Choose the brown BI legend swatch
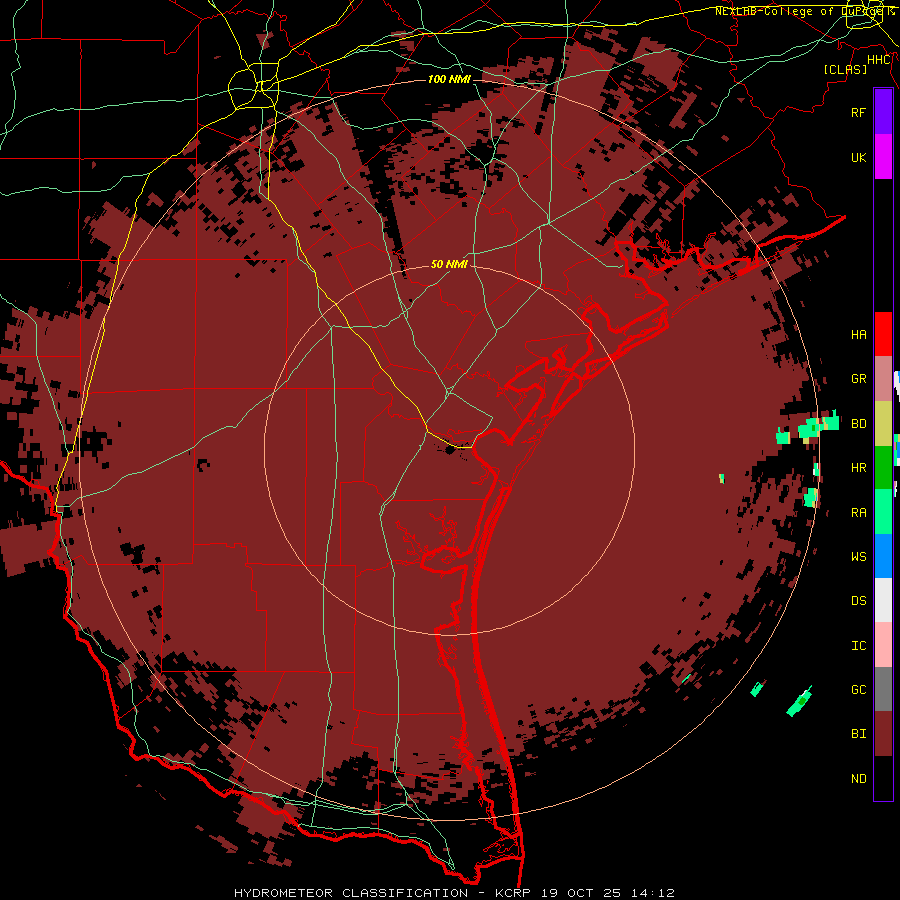 (x=883, y=734)
